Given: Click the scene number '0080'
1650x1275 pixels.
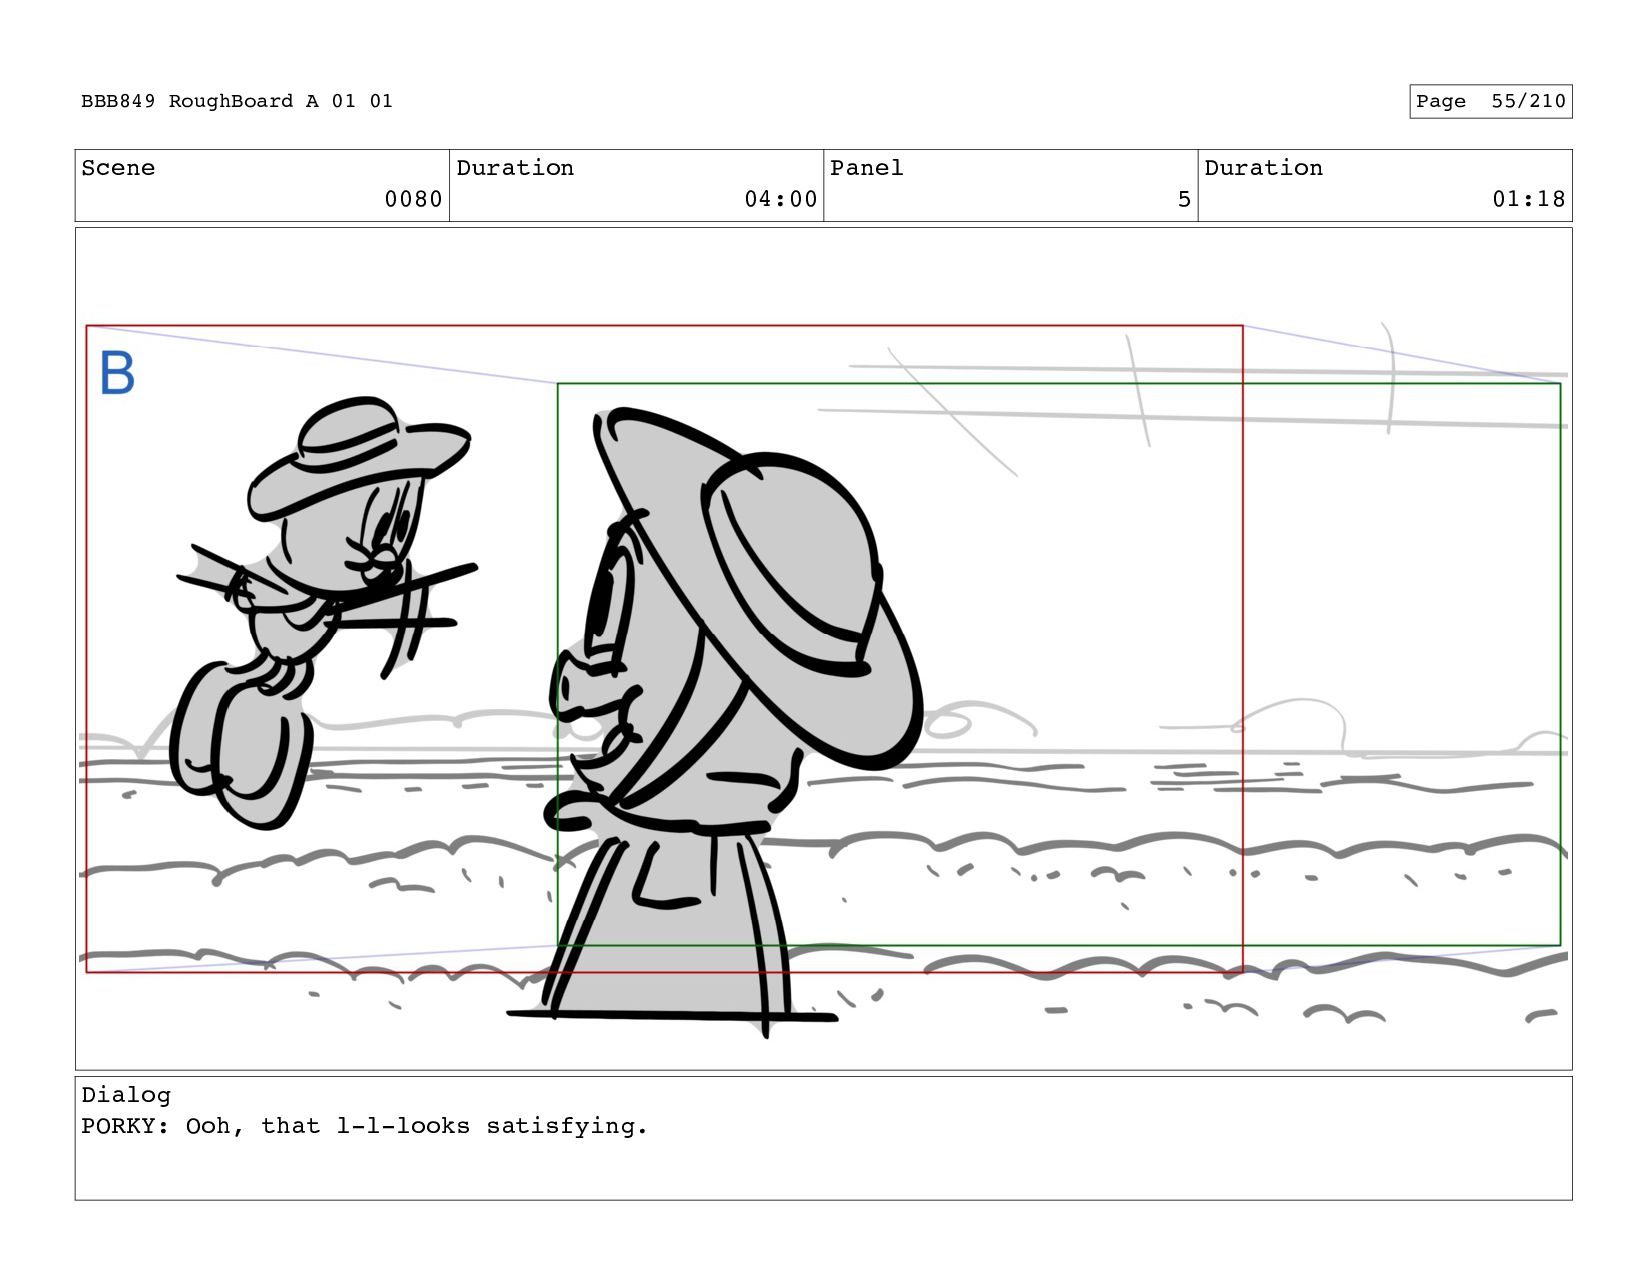Looking at the screenshot, I should 413,199.
